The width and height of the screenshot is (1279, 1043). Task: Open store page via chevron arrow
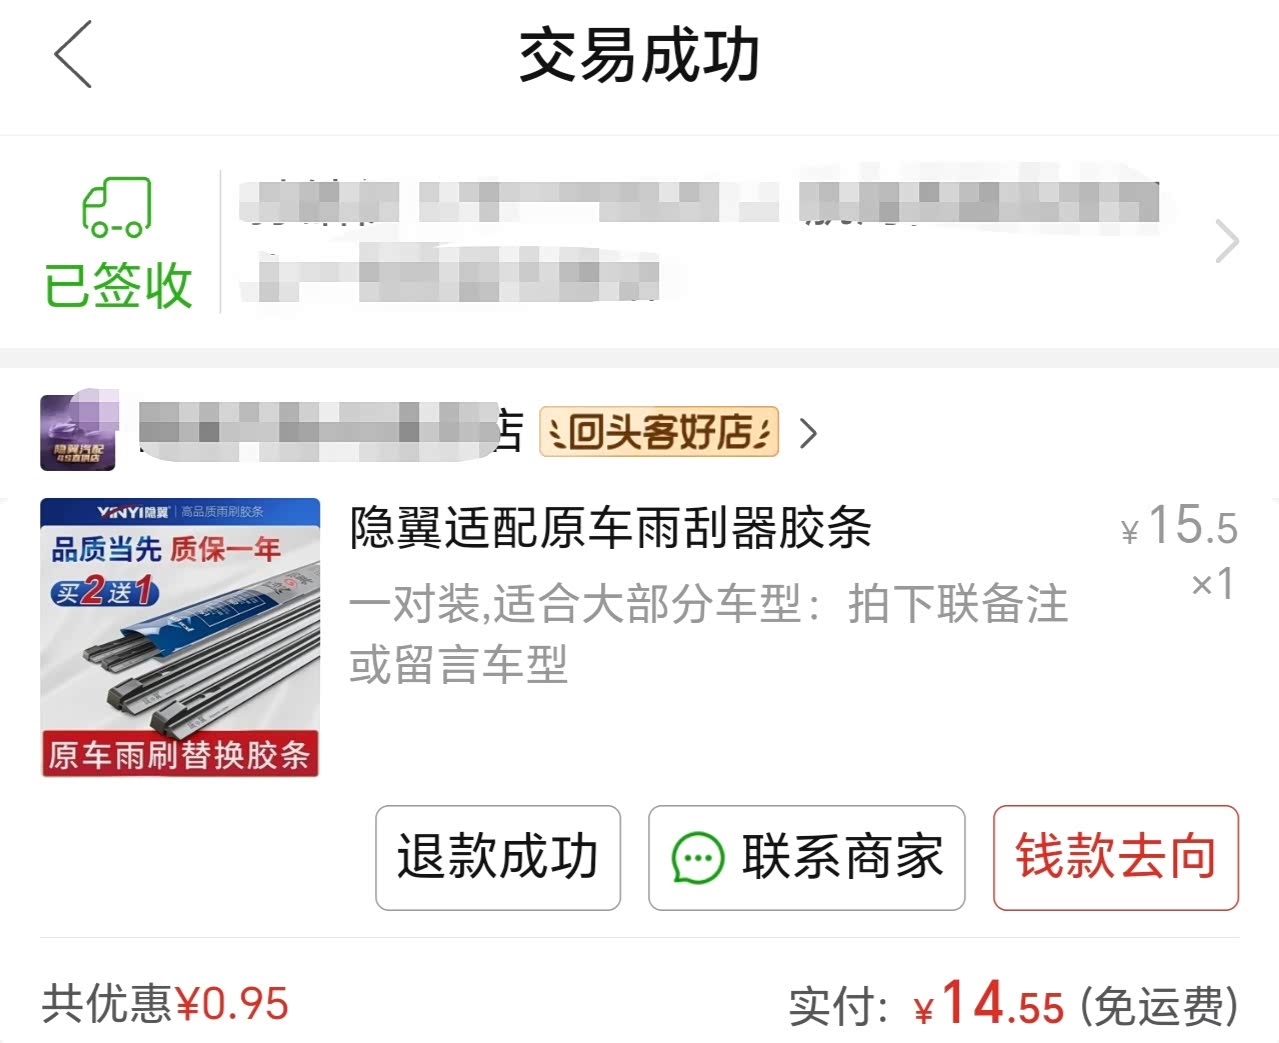click(808, 433)
